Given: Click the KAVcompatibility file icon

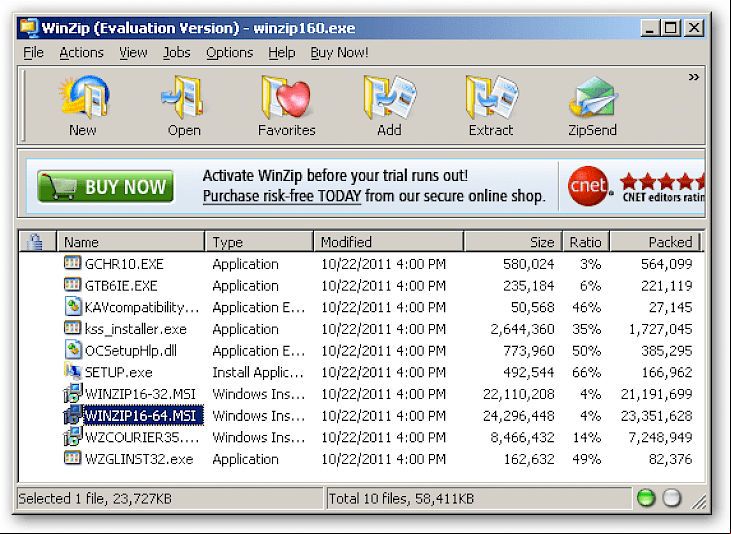Looking at the screenshot, I should click(x=73, y=306).
